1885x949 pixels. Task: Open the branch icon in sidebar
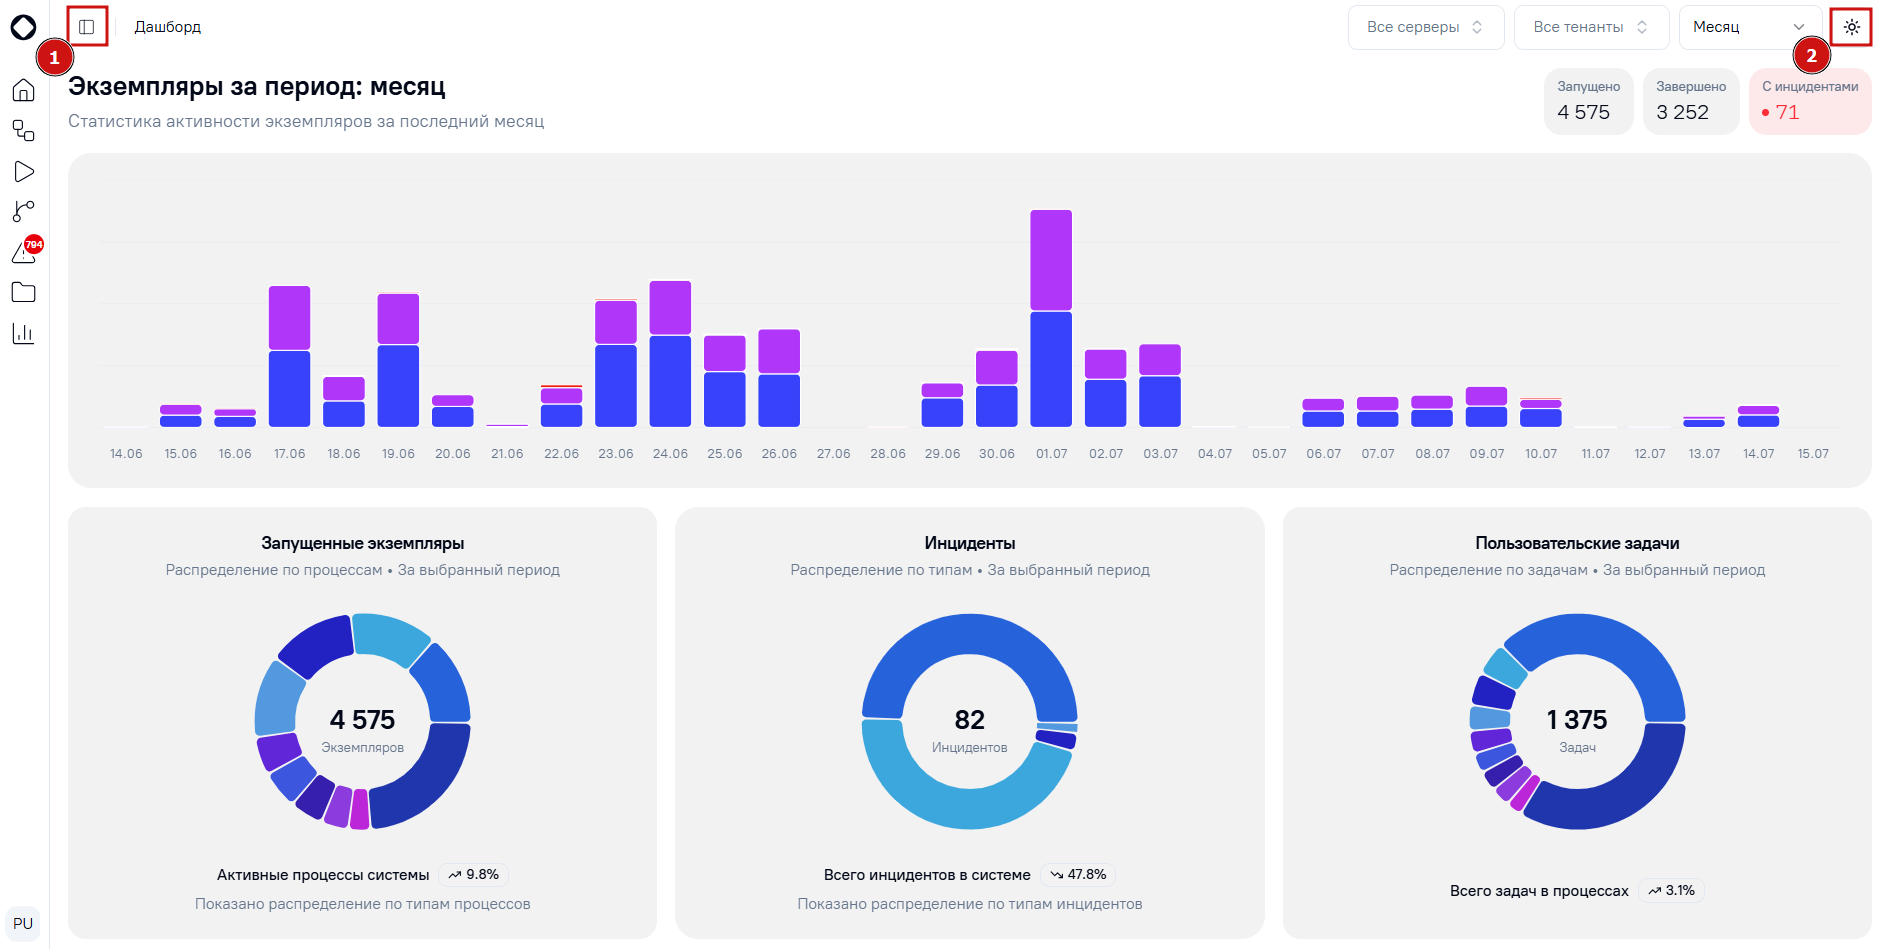coord(23,211)
